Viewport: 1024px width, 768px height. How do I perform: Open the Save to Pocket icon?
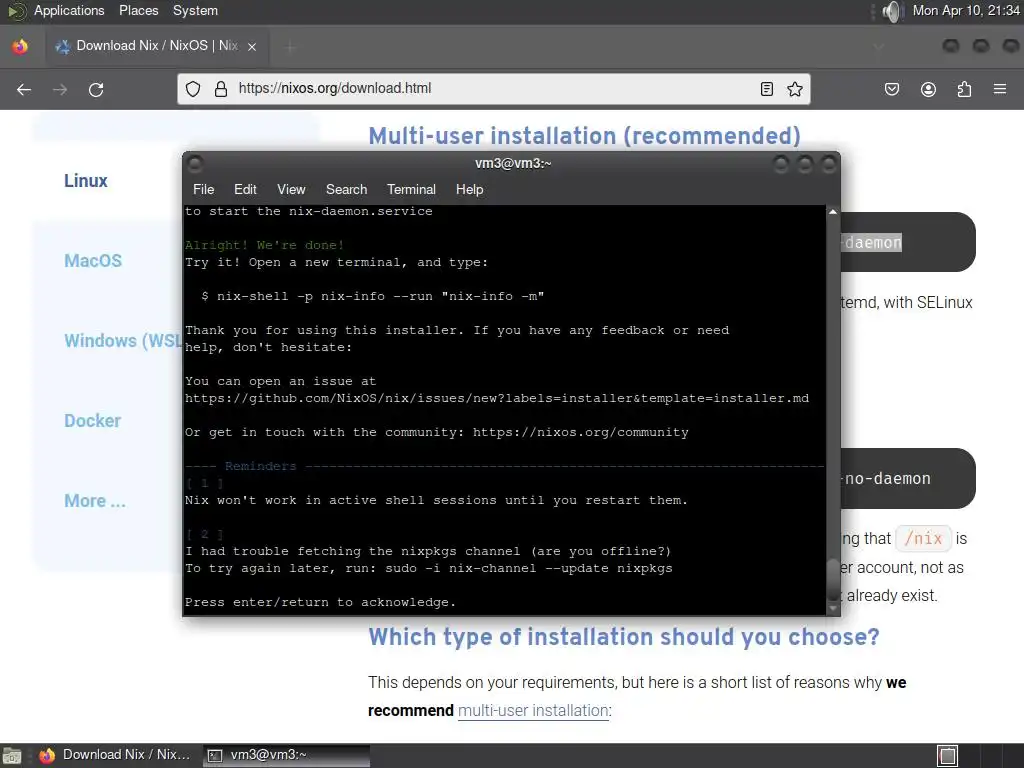pyautogui.click(x=891, y=89)
